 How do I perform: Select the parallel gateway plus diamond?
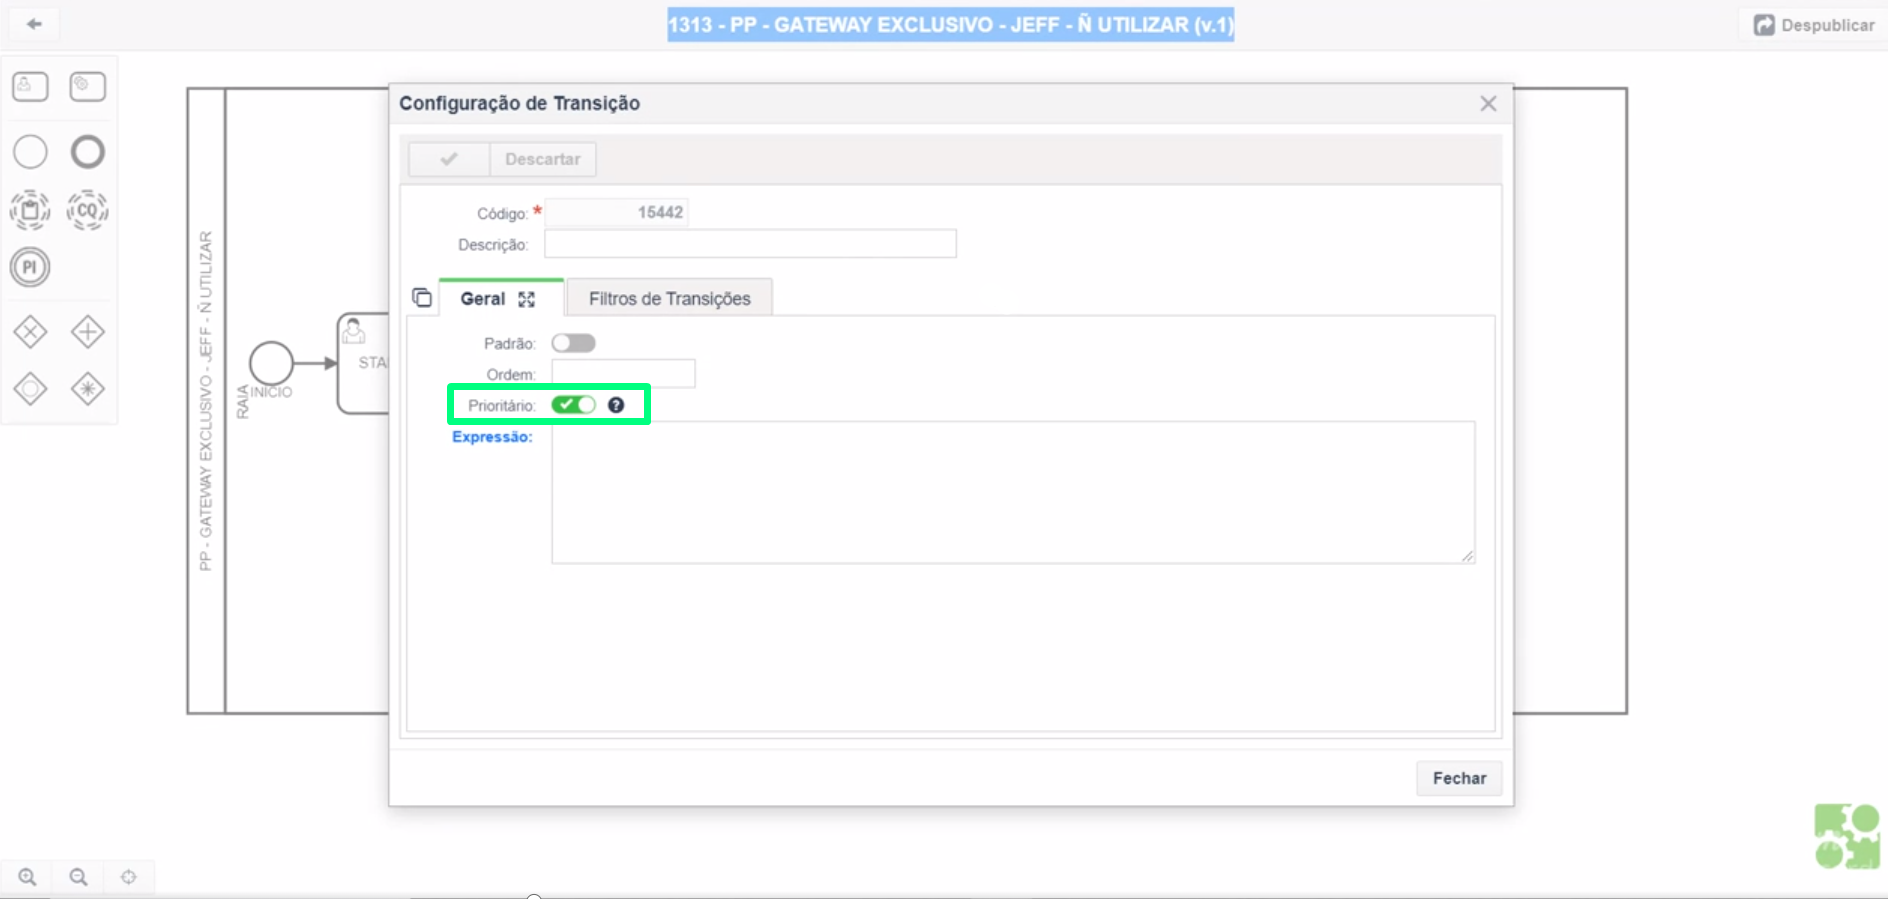(88, 332)
